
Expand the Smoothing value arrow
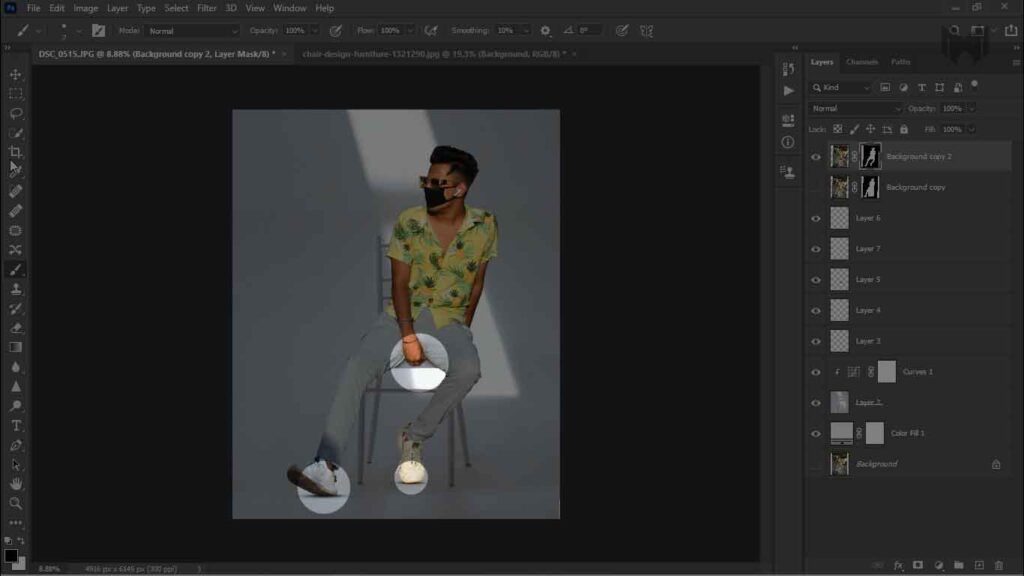pos(525,31)
